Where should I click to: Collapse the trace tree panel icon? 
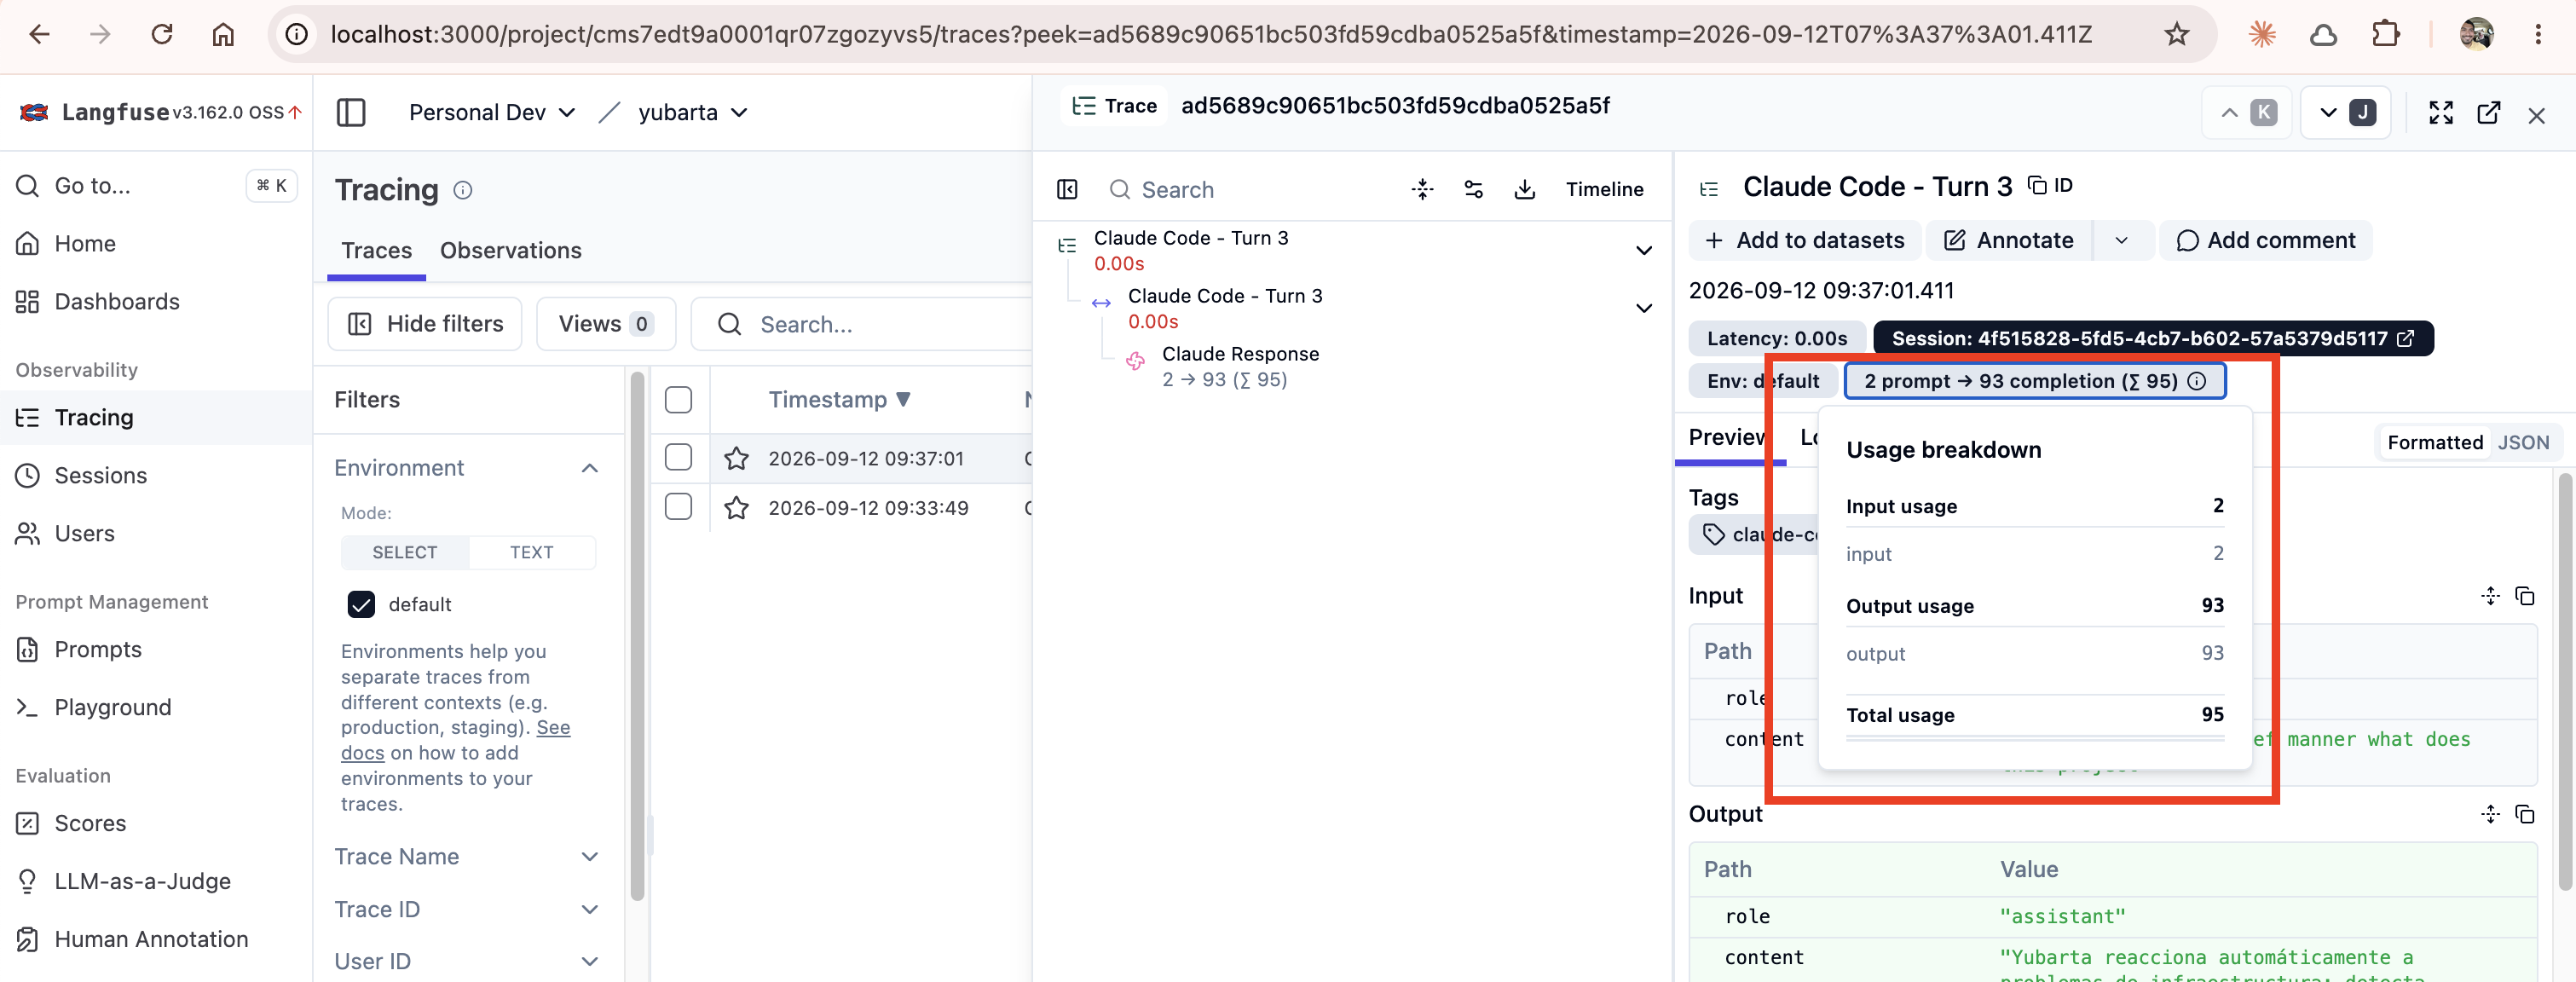[1067, 190]
